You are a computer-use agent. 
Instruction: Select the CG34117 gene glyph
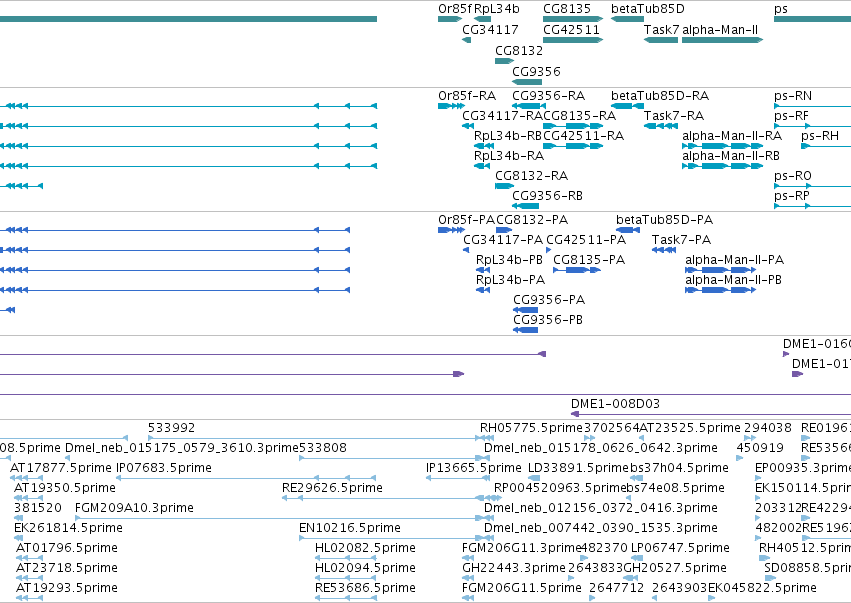click(466, 40)
